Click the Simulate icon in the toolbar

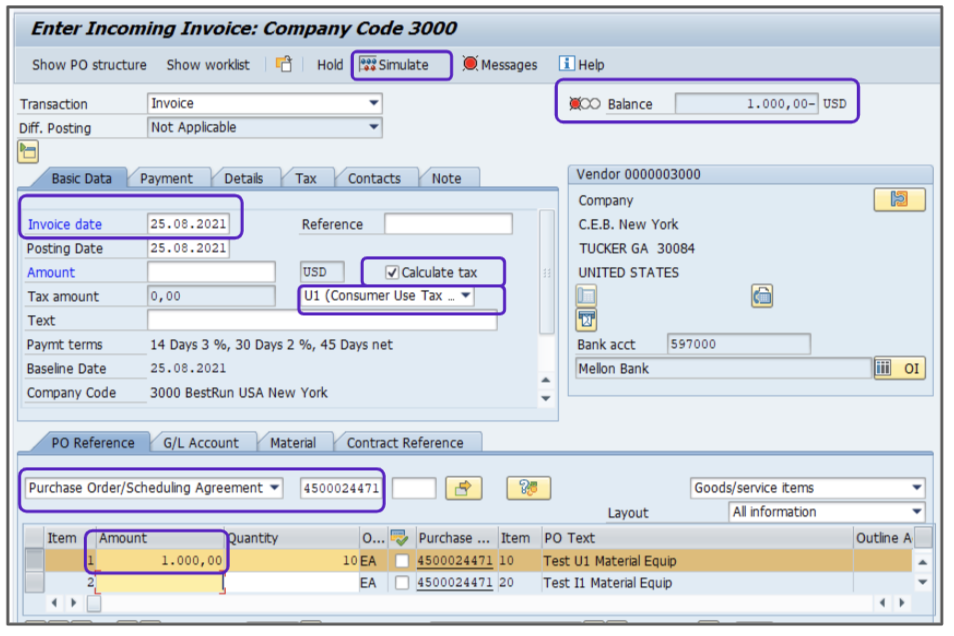[x=368, y=65]
